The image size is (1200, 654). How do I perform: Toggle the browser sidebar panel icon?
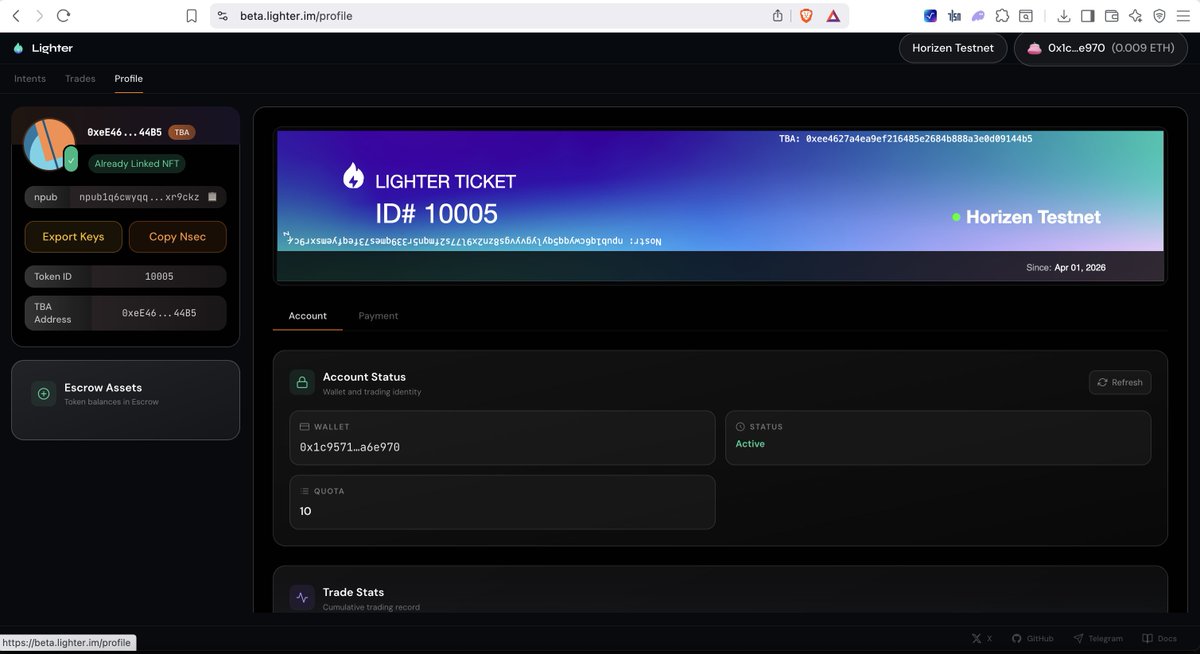tap(1088, 16)
